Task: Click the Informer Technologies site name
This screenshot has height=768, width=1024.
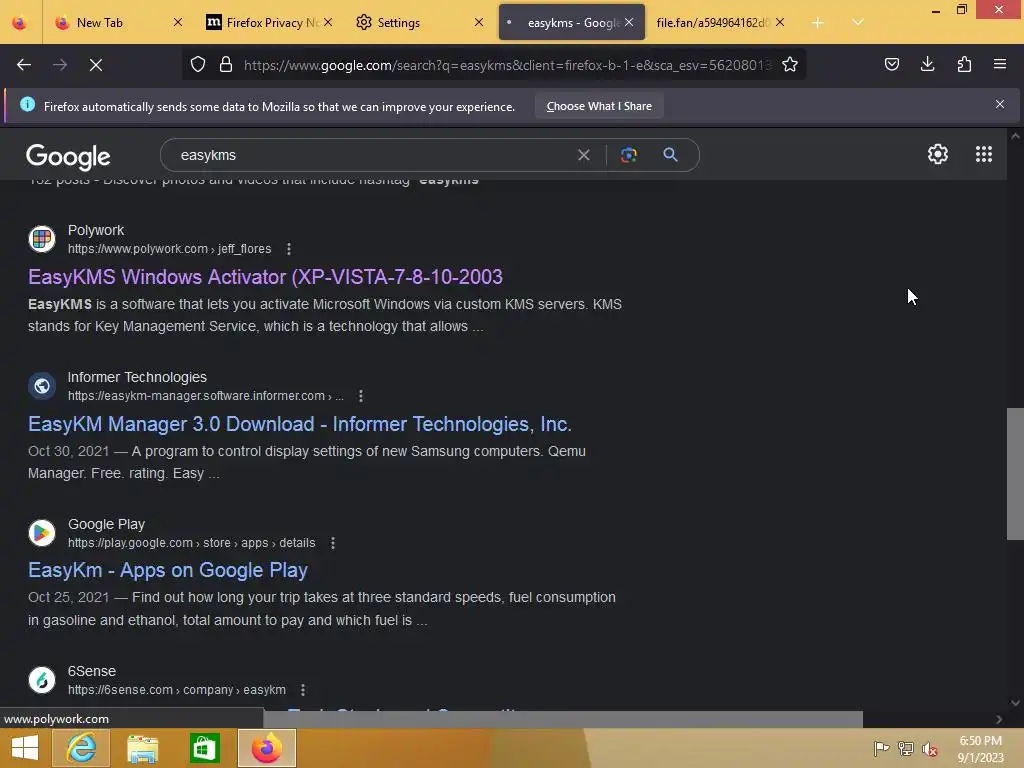Action: pos(137,377)
